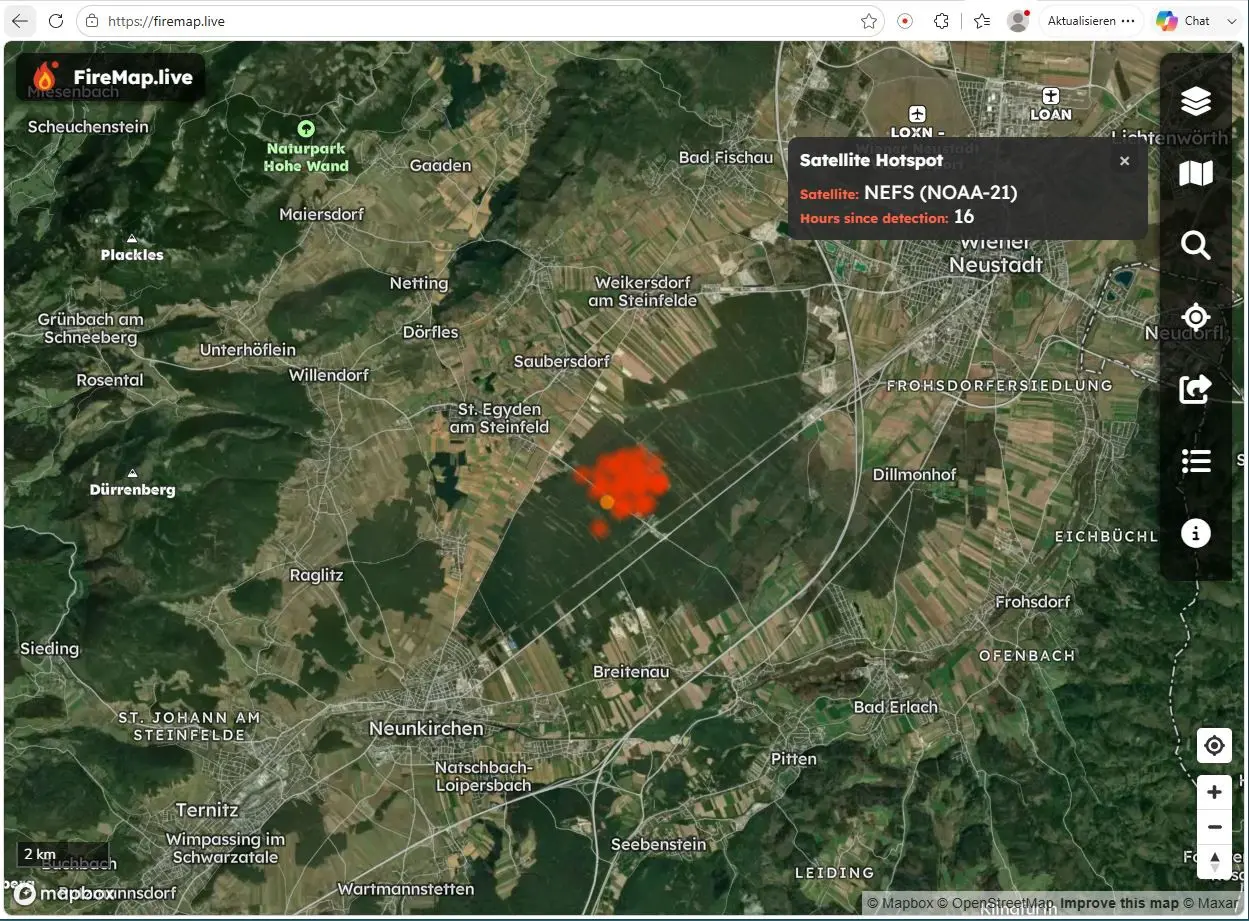The height and width of the screenshot is (921, 1249).
Task: Zoom in with the plus button
Action: click(x=1214, y=792)
